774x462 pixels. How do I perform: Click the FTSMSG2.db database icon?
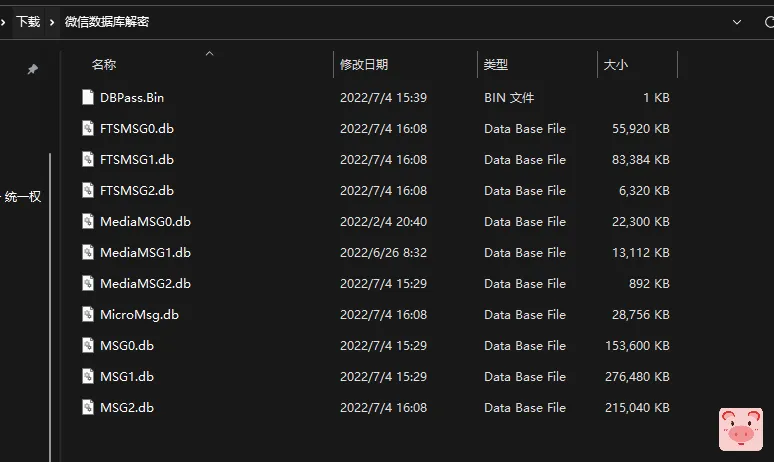pyautogui.click(x=88, y=191)
